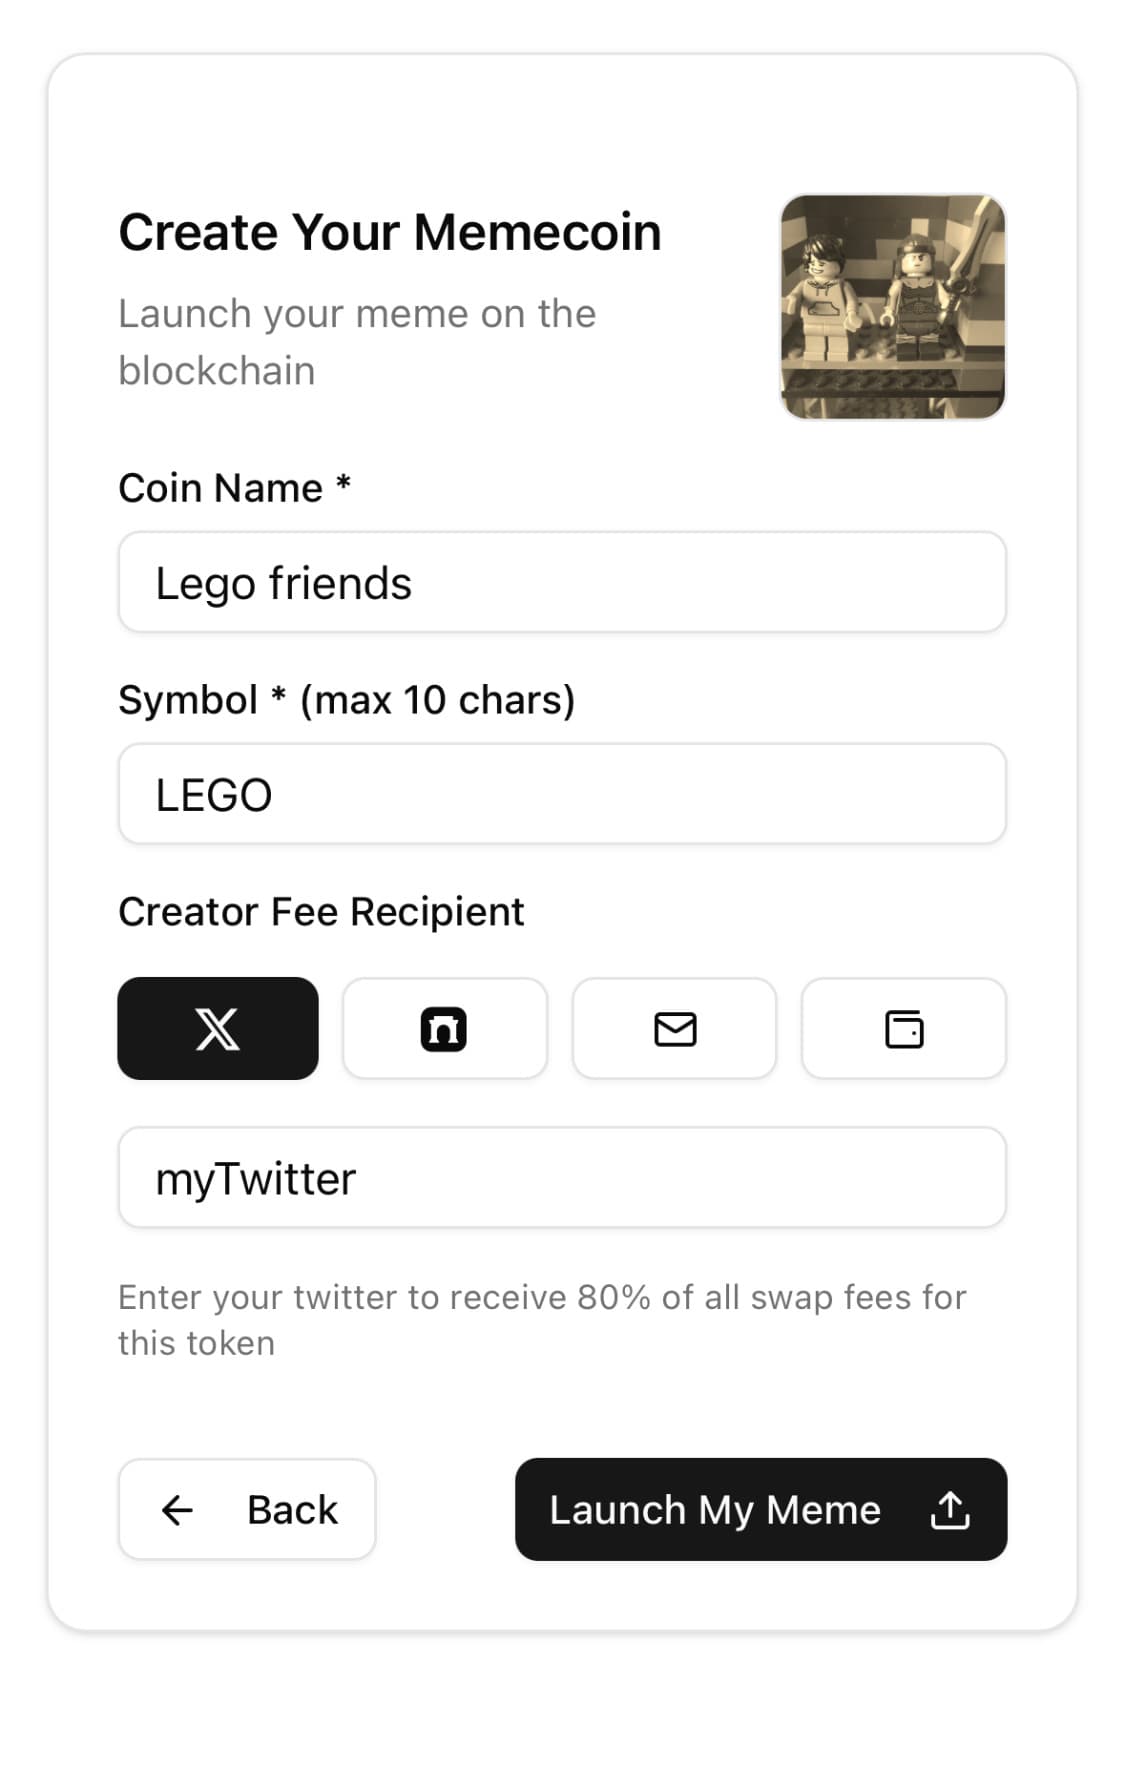
Task: Select the X (Twitter) fee recipient icon
Action: [217, 1028]
